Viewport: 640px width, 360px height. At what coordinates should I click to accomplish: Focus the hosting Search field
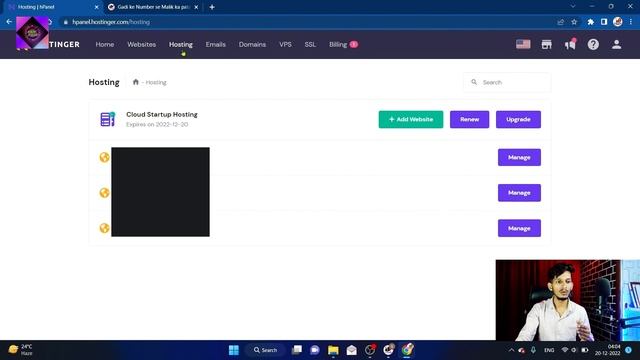click(507, 82)
